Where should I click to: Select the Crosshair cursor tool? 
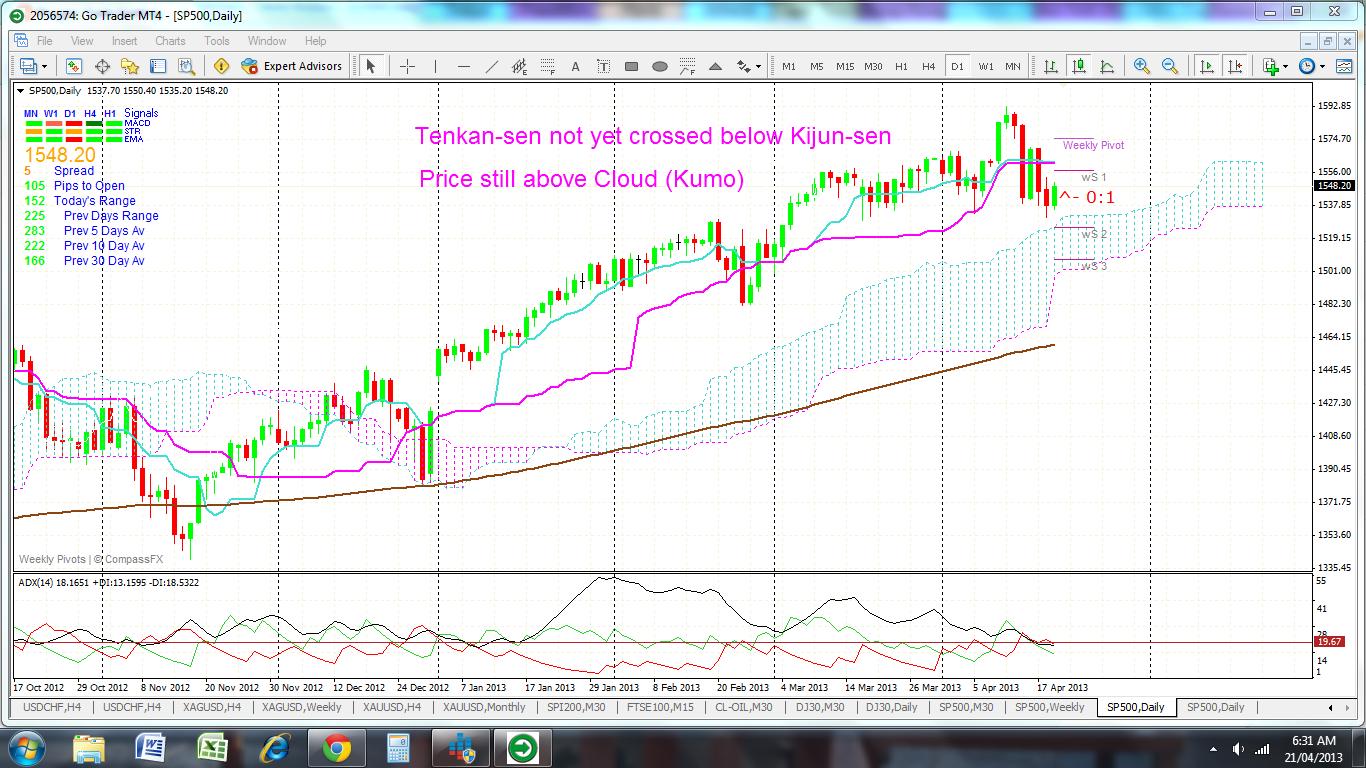[406, 66]
